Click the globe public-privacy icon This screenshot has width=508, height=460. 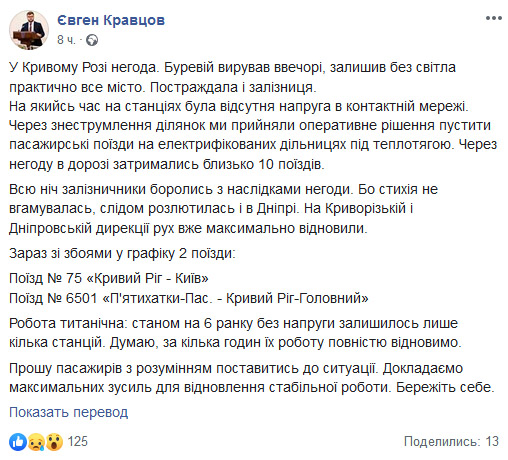click(92, 40)
